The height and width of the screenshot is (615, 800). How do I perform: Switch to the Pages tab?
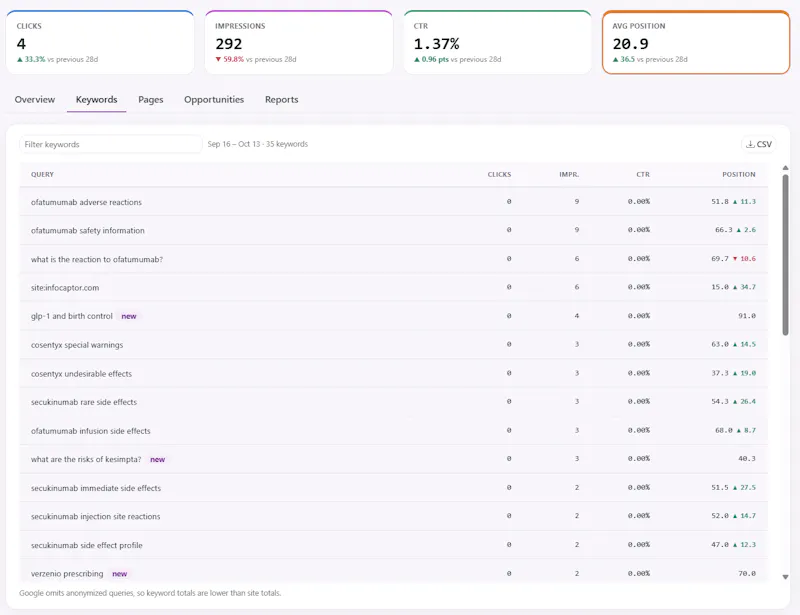coord(151,100)
